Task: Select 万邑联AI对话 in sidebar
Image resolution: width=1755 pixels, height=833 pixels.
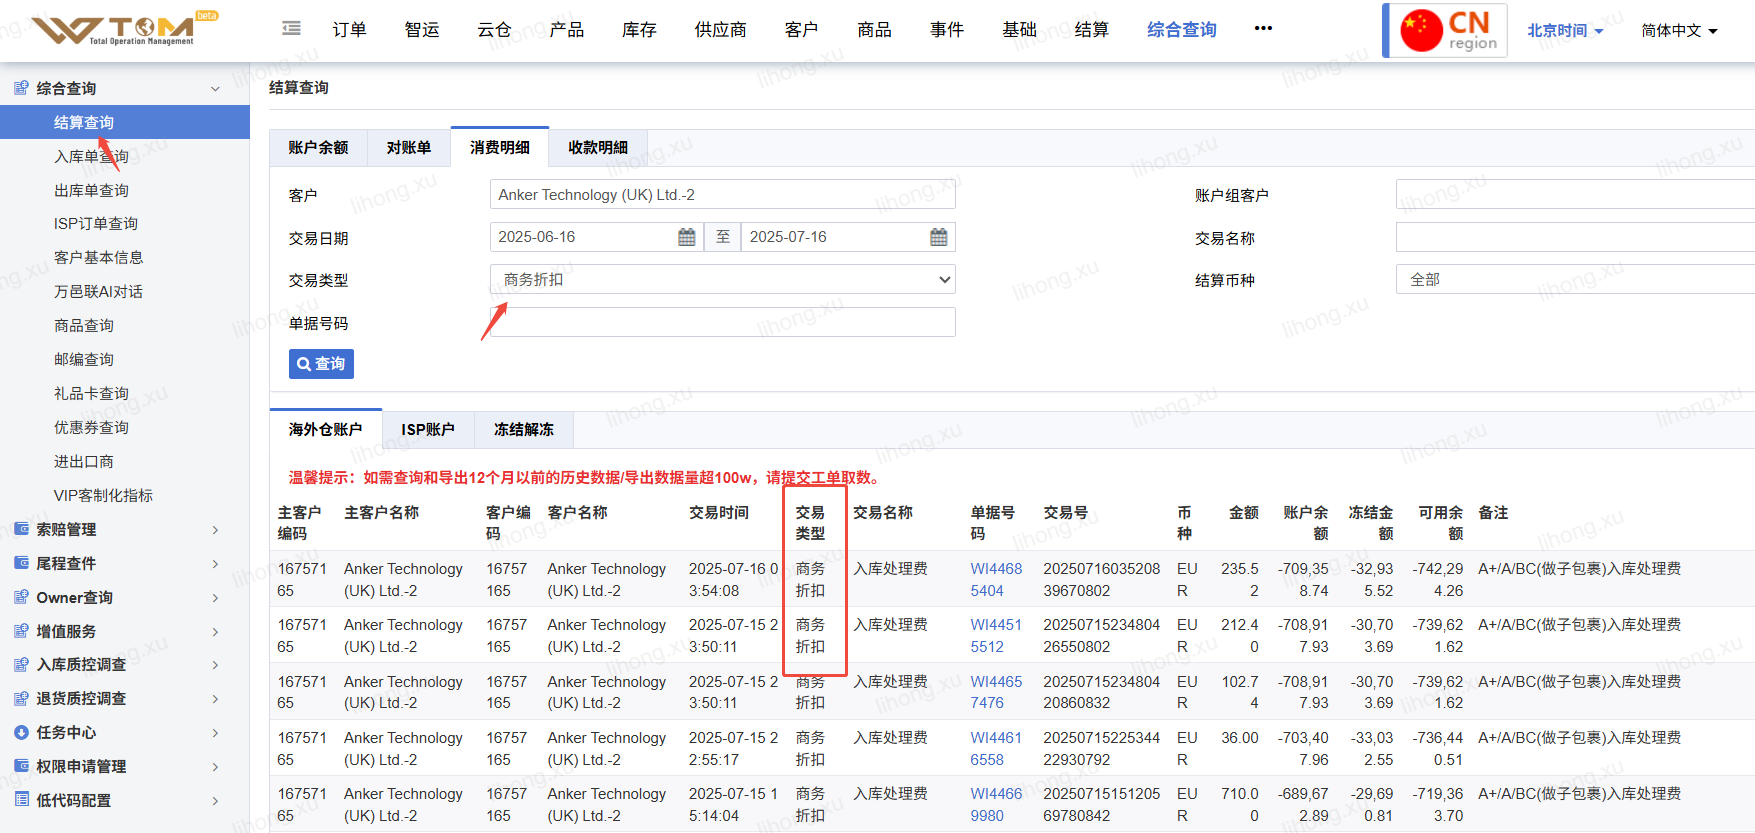Action: [98, 291]
